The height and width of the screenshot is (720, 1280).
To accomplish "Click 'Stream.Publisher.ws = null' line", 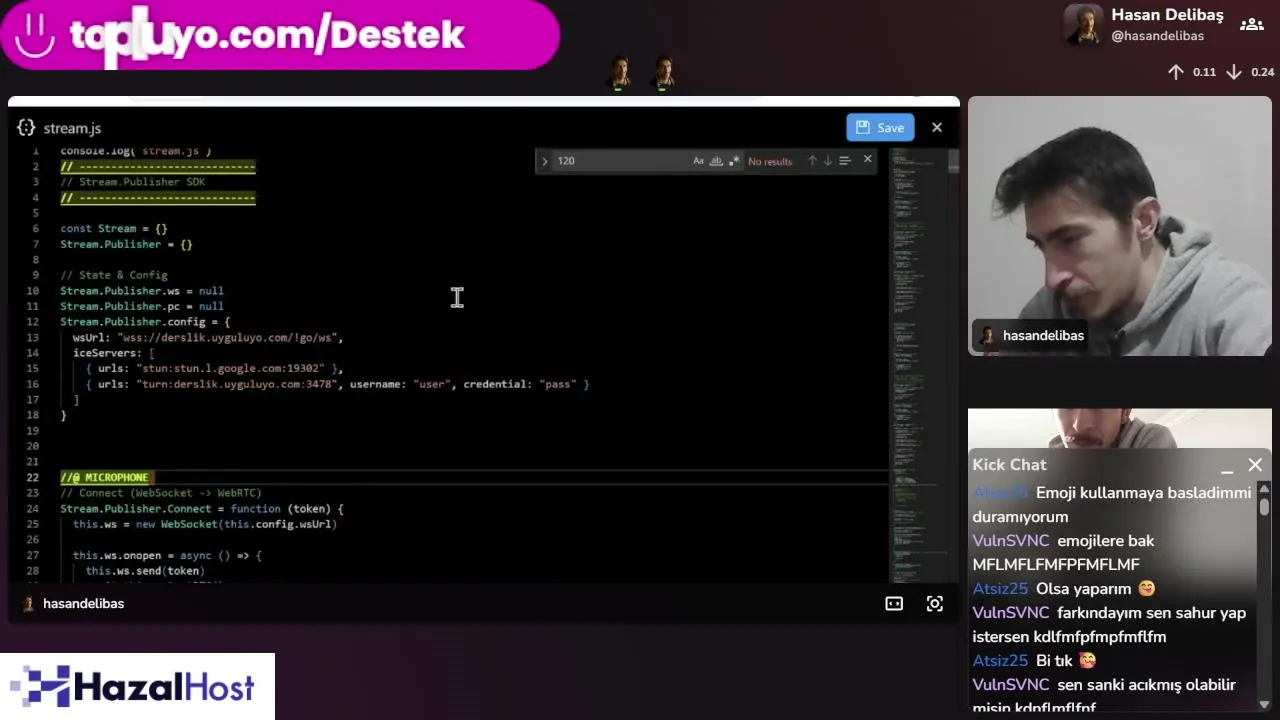I will pos(142,291).
